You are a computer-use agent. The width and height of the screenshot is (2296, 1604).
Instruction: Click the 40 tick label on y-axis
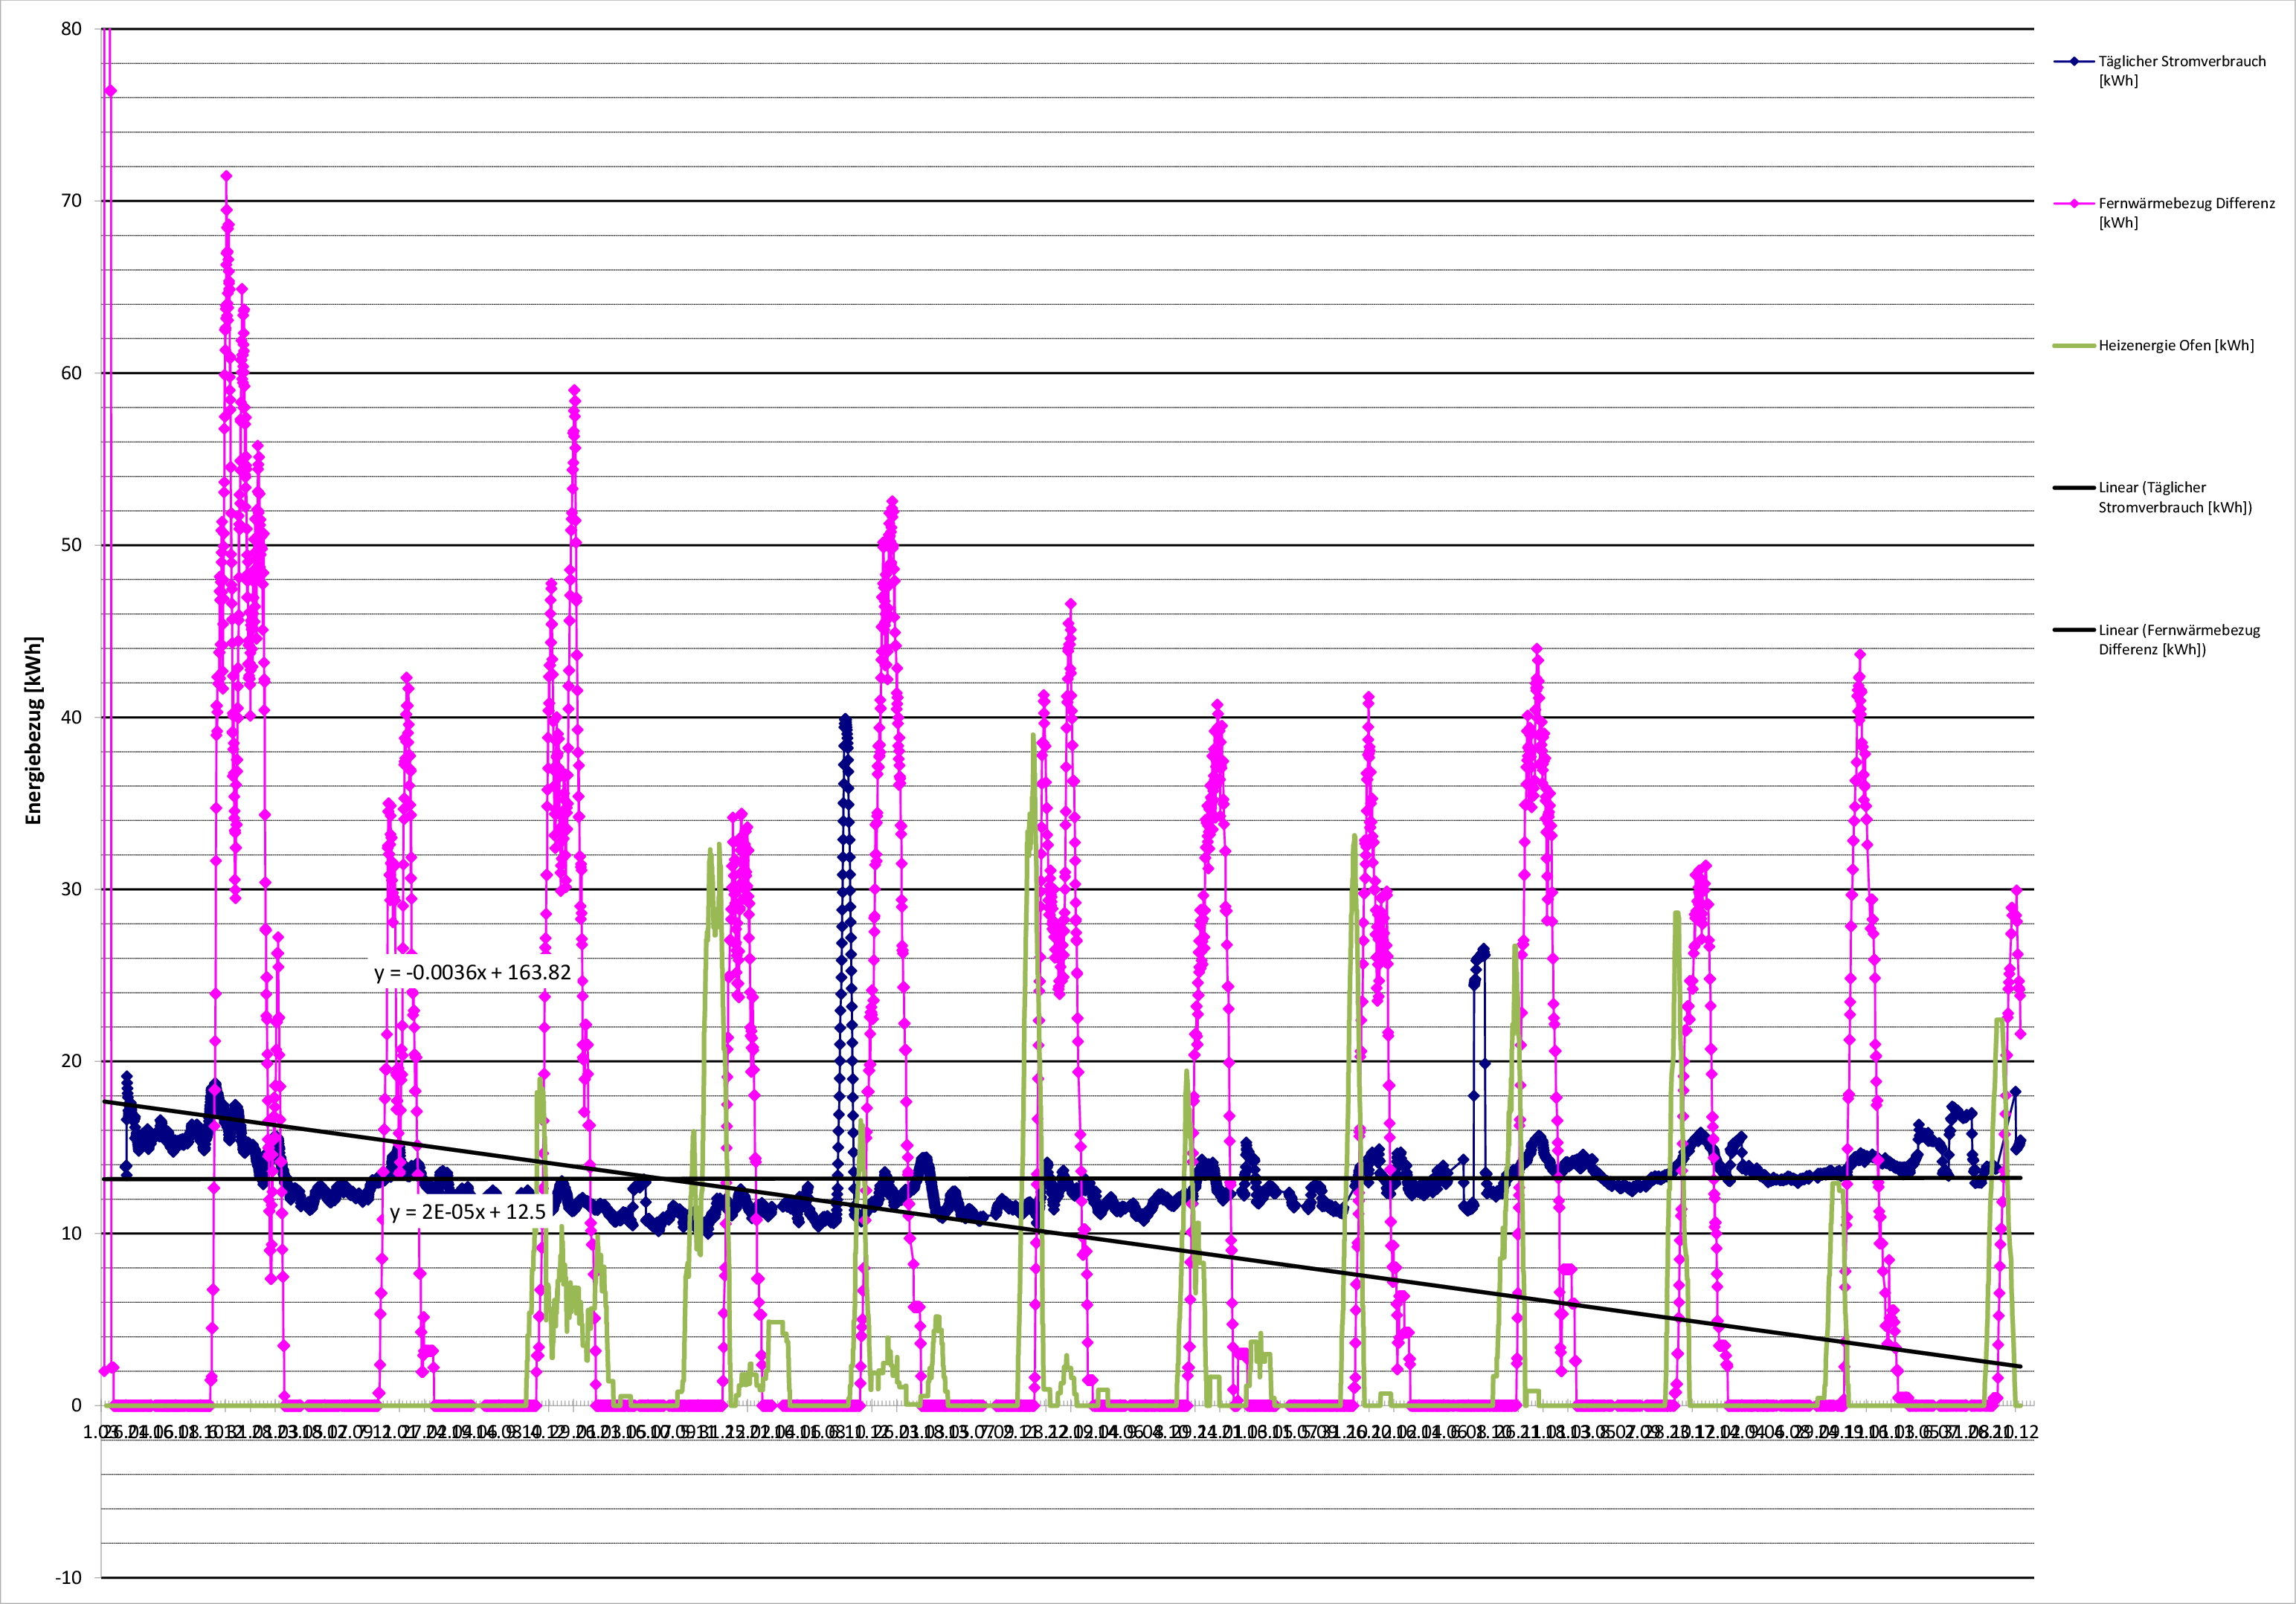coord(71,717)
